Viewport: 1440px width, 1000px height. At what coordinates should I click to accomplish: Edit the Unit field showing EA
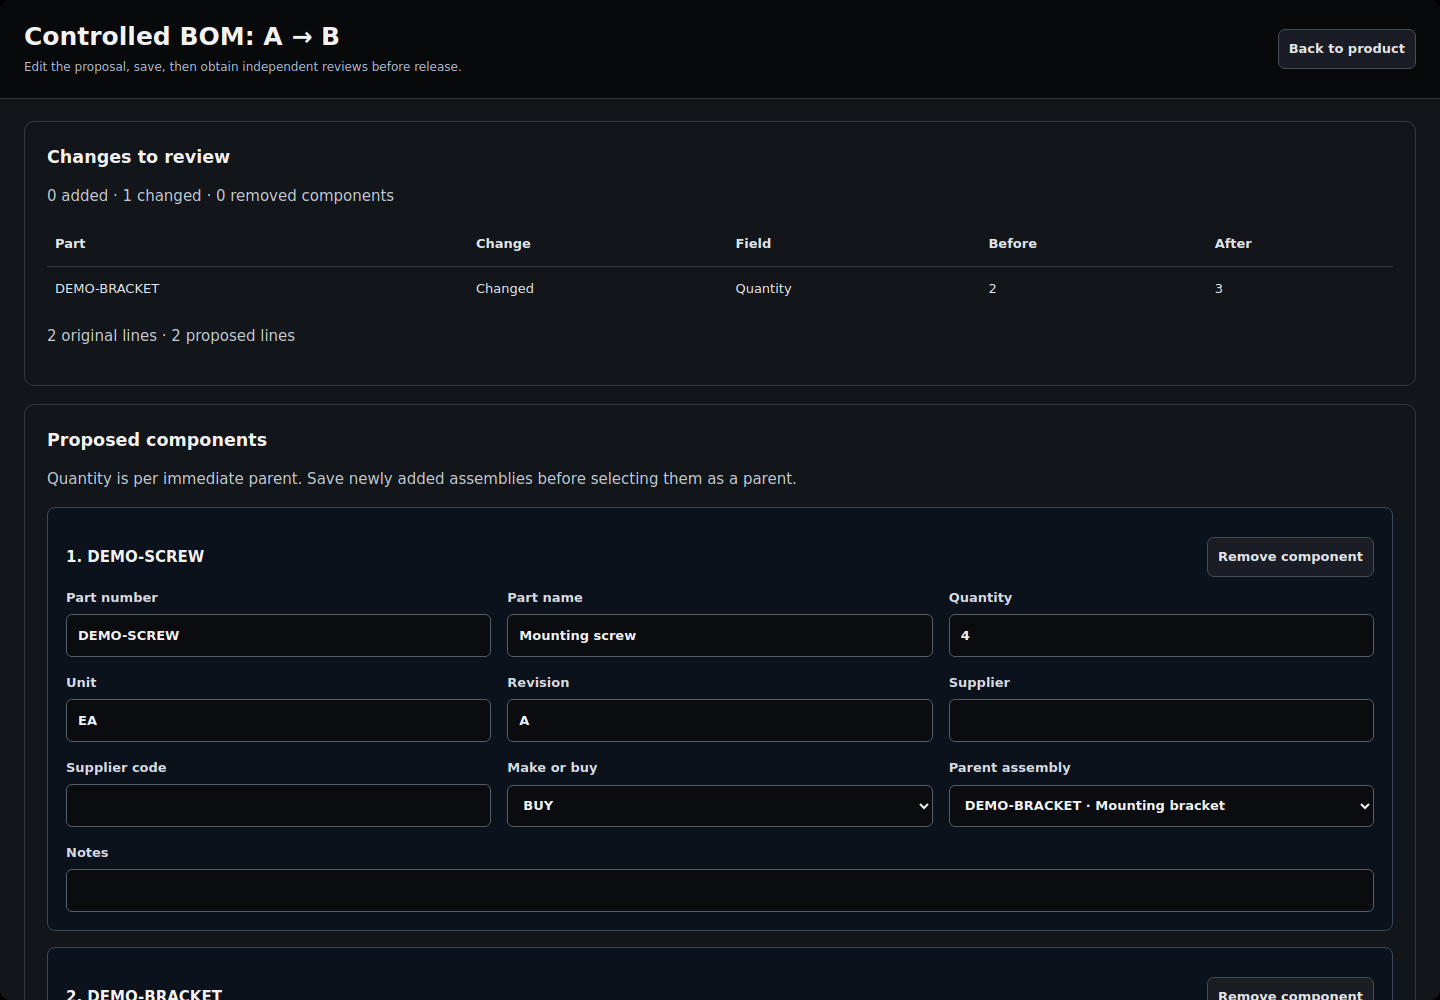(278, 721)
